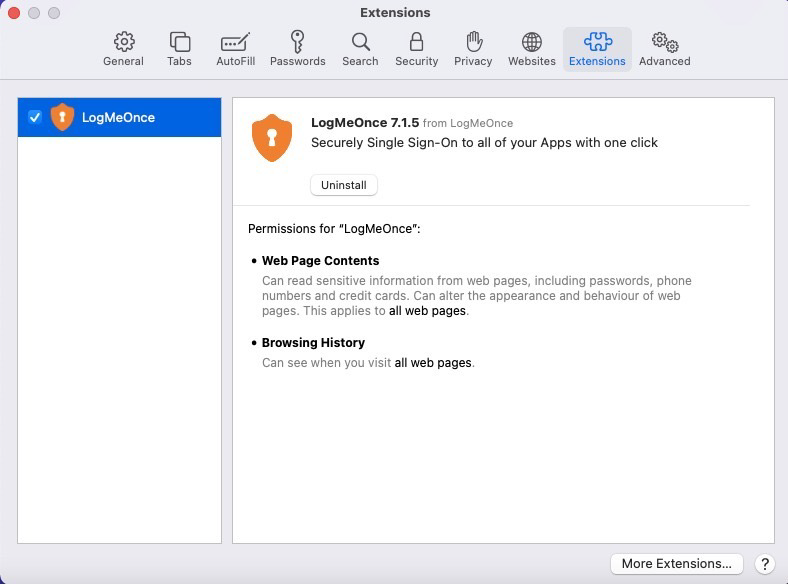
Task: Click 'all web pages' under Browsing History
Action: tap(433, 363)
